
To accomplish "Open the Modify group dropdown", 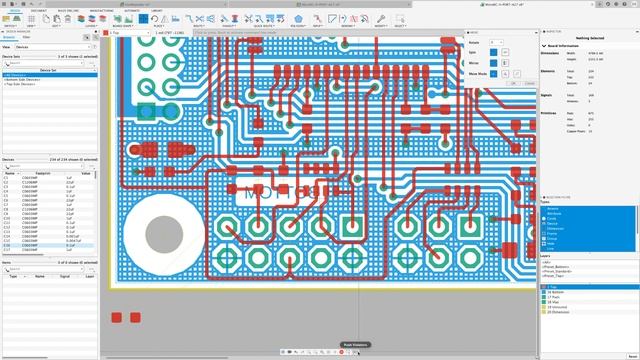I will (x=381, y=26).
